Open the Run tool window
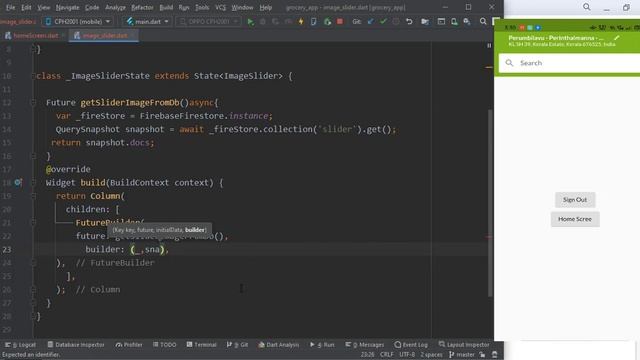Screen dimensions: 640x360 point(322,345)
